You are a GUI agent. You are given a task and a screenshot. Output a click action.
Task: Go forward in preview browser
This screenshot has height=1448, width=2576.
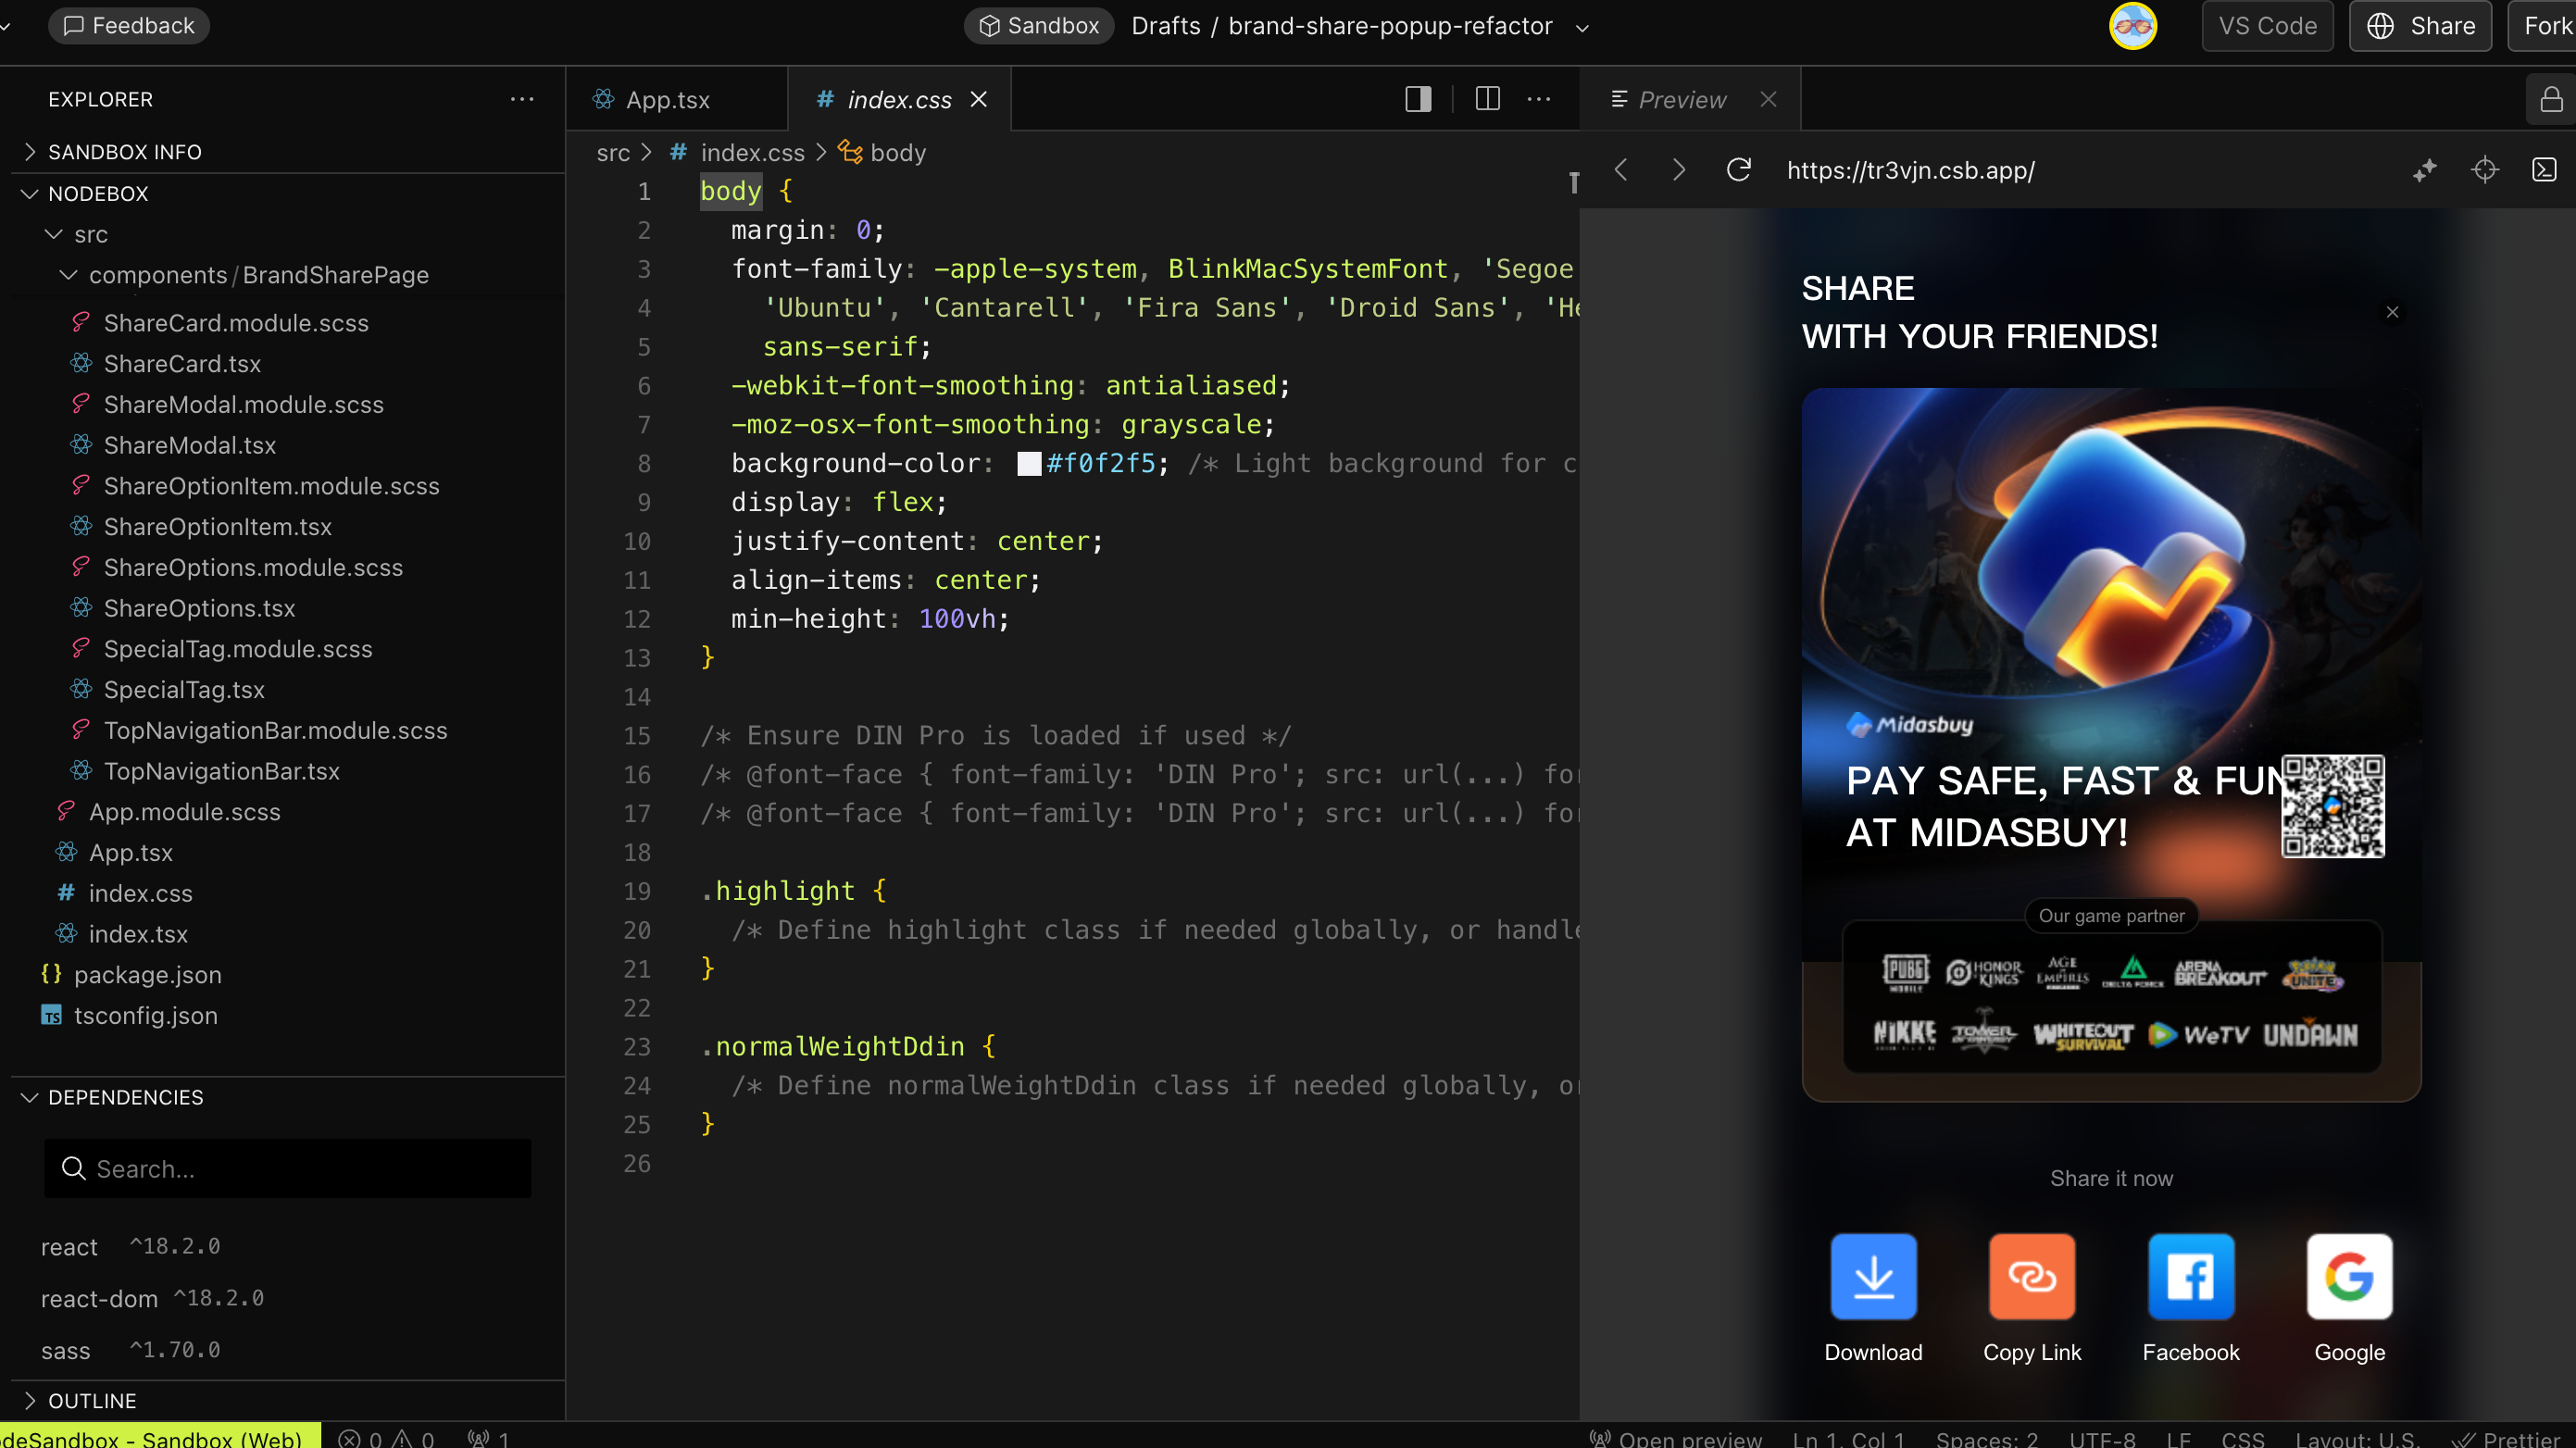pyautogui.click(x=1679, y=170)
